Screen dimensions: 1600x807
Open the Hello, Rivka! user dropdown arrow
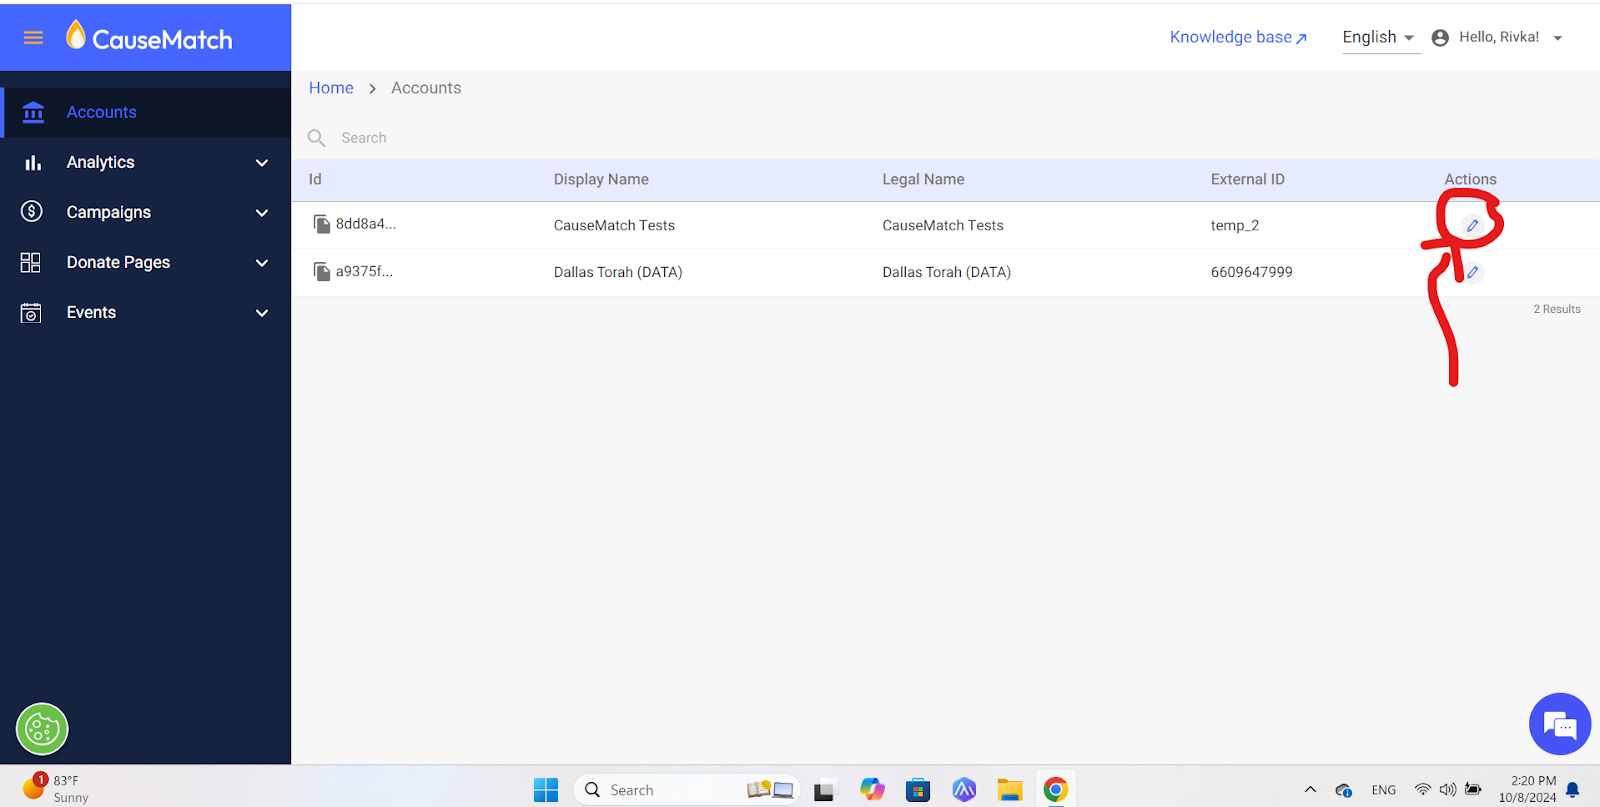click(1557, 38)
